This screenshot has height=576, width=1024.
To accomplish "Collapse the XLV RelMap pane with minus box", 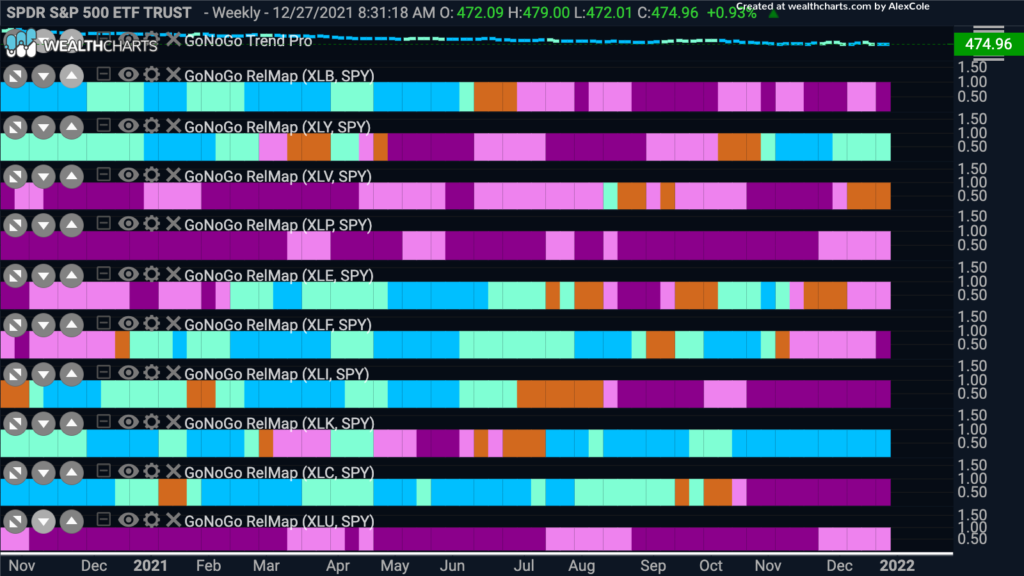I will point(103,174).
